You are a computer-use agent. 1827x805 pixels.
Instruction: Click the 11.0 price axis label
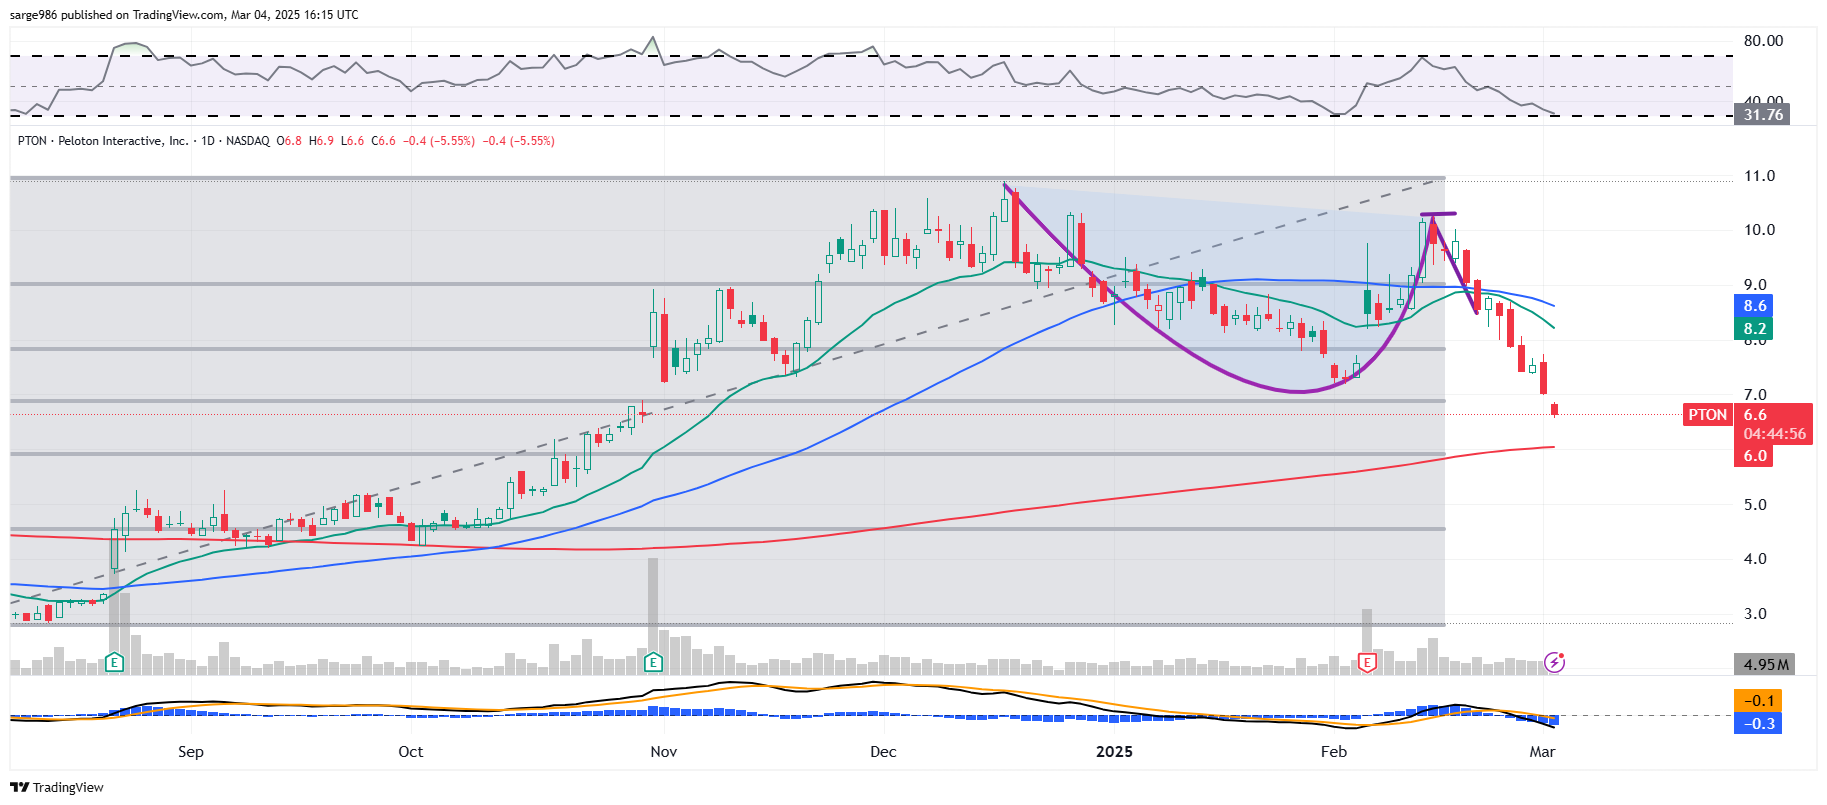(x=1759, y=176)
